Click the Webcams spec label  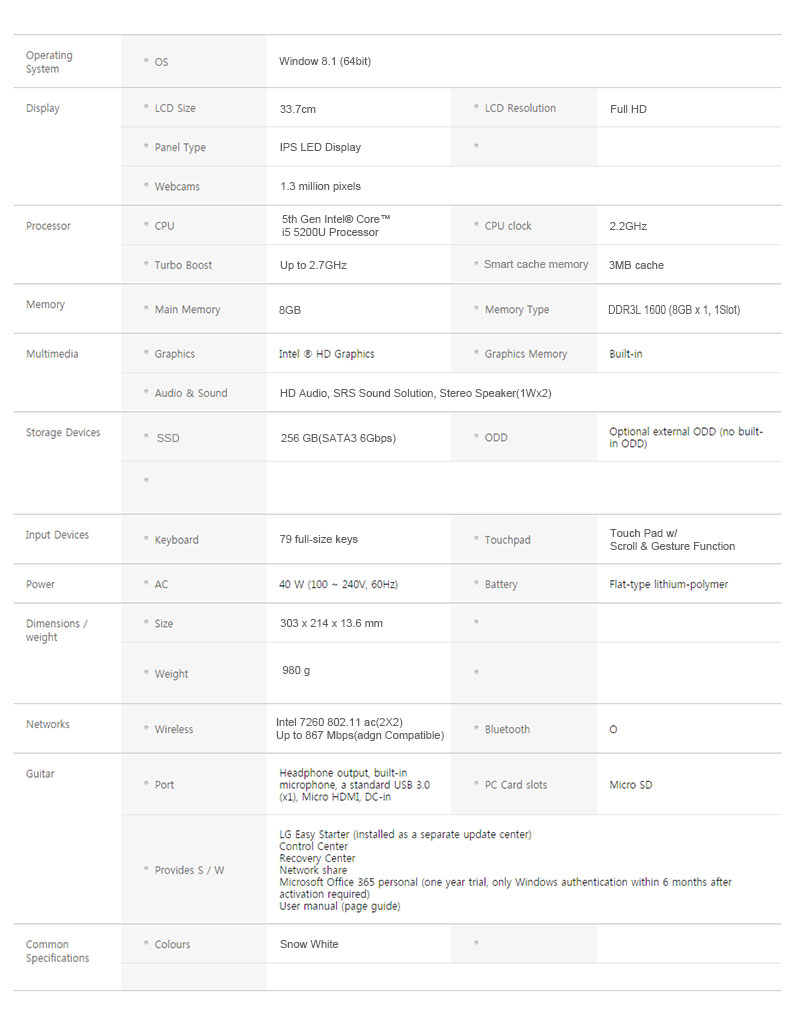[177, 186]
